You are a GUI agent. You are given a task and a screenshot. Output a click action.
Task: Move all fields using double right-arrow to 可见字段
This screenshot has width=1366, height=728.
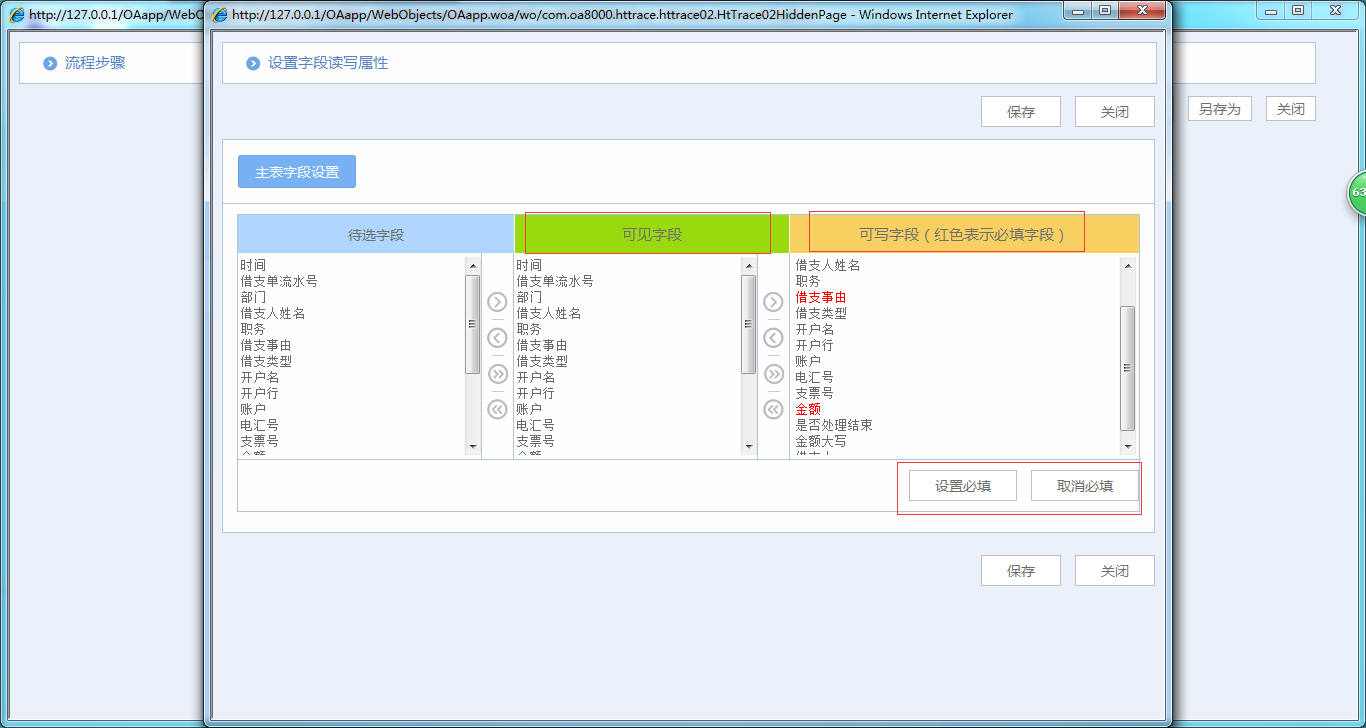coord(497,374)
